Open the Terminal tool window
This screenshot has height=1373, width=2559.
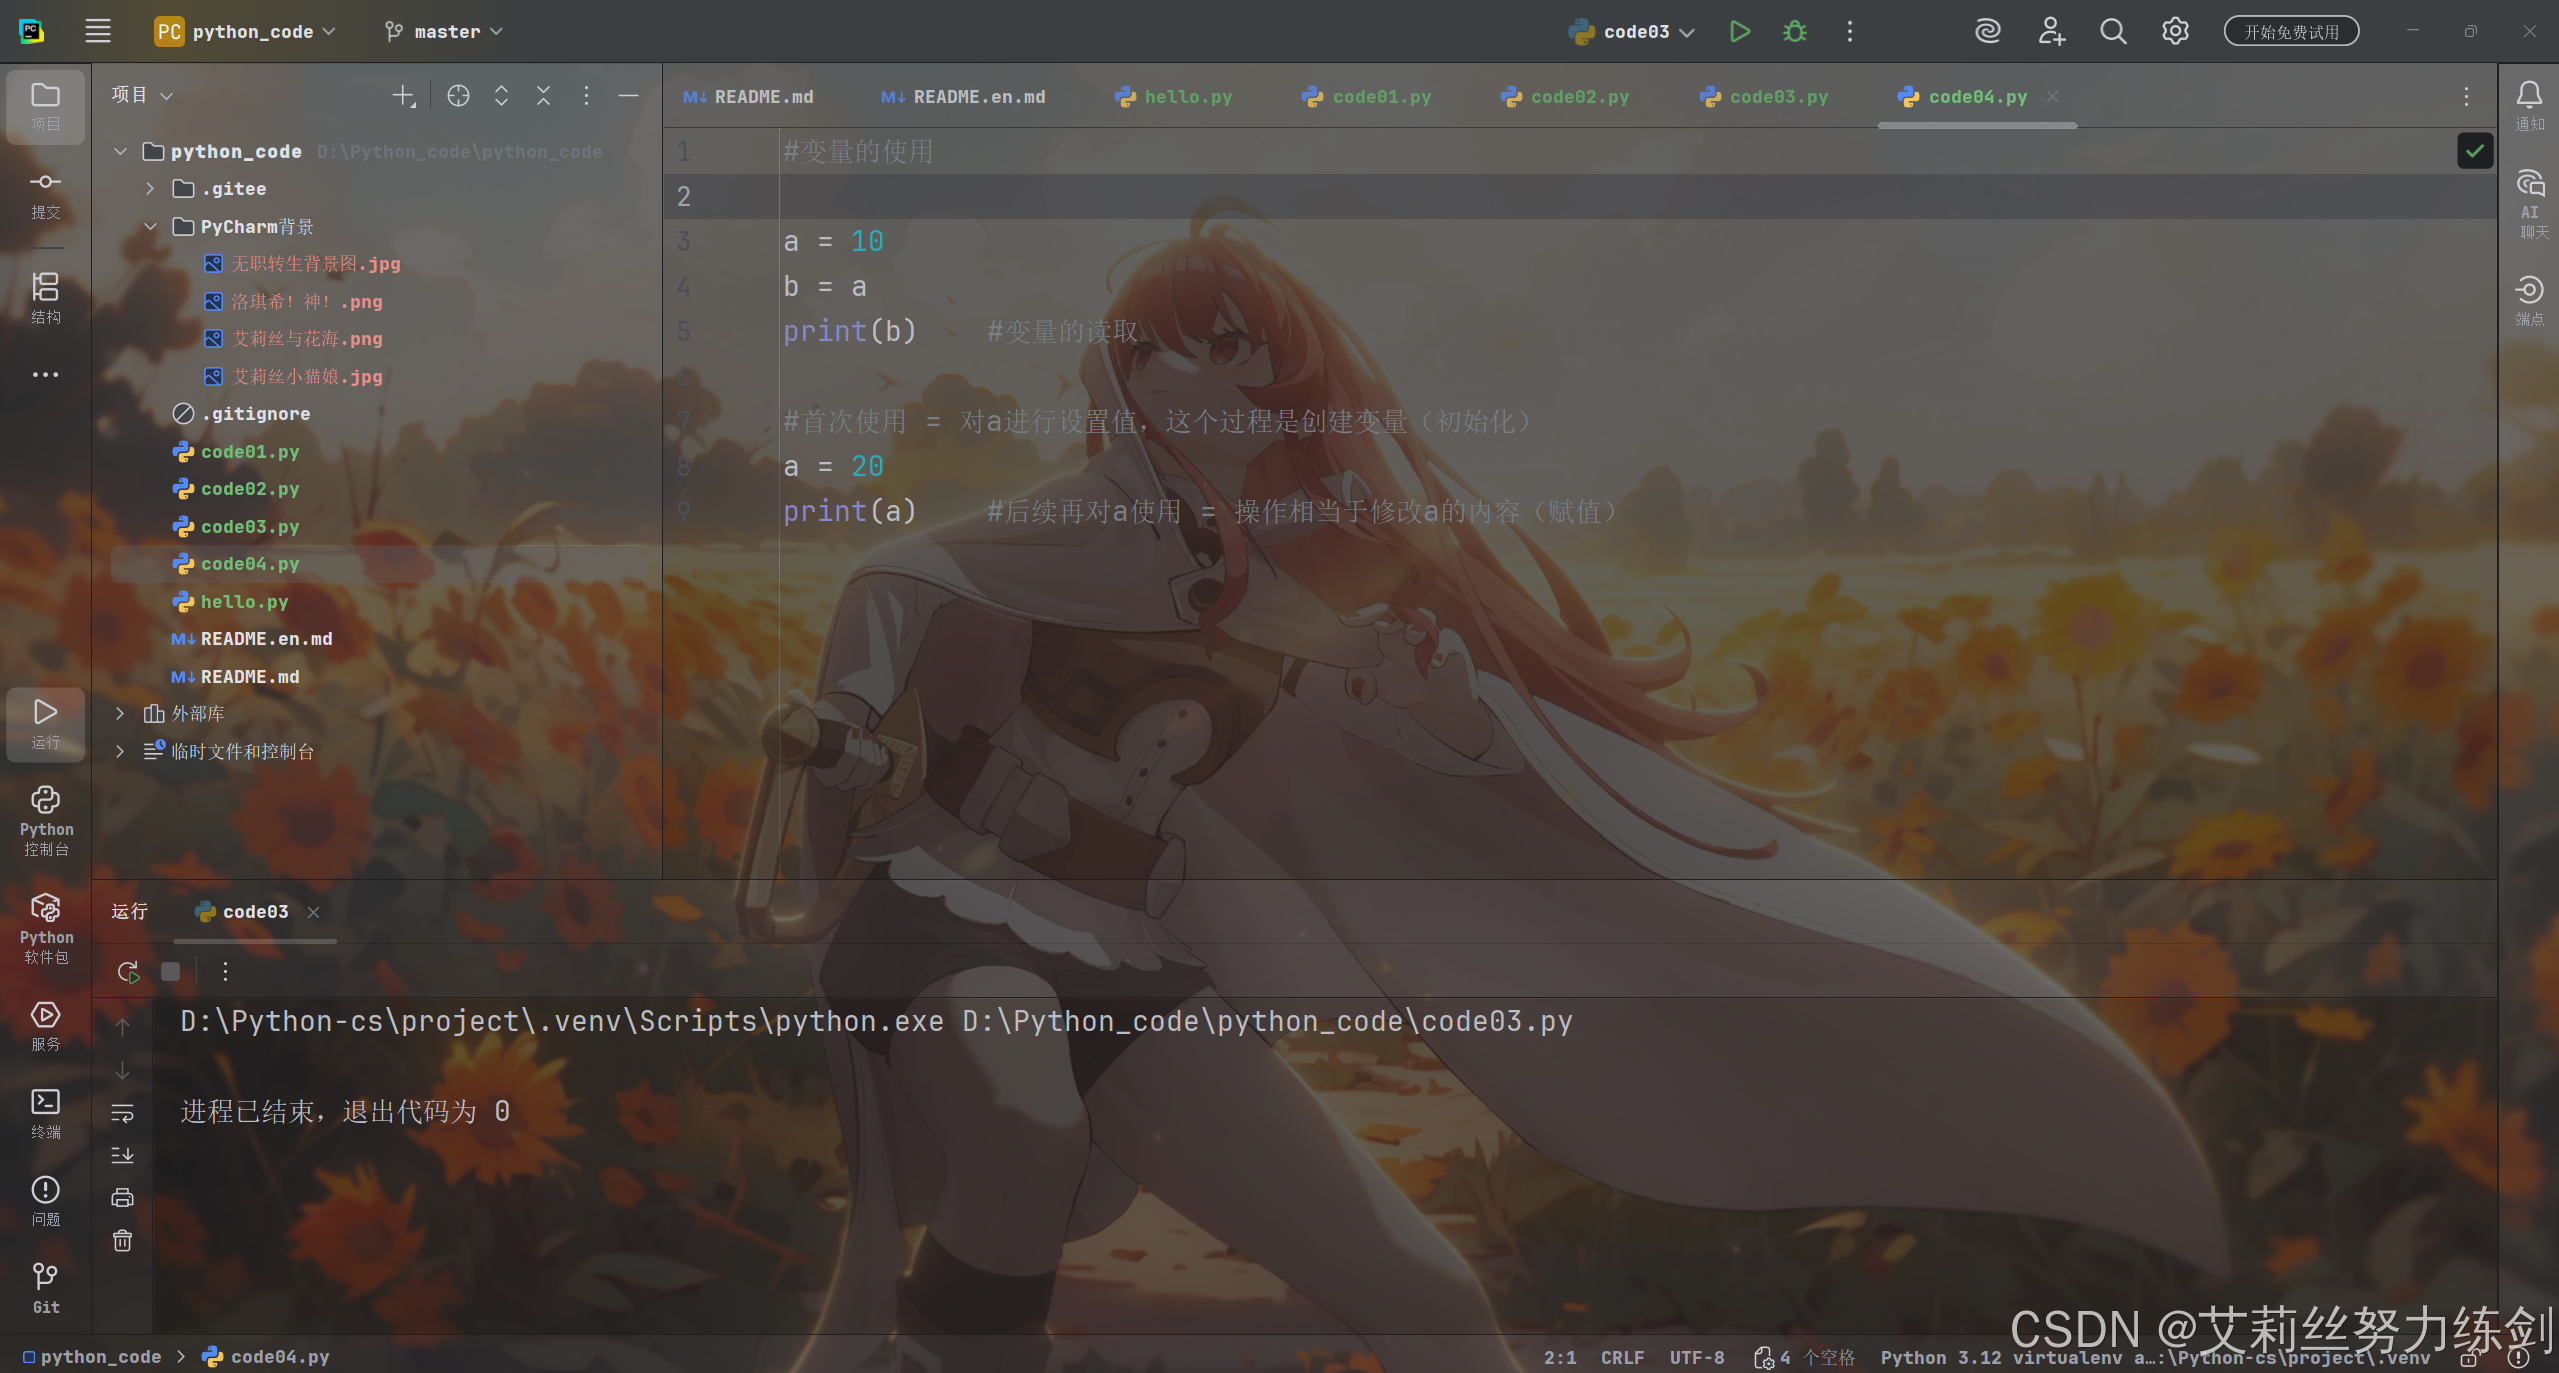tap(46, 1112)
